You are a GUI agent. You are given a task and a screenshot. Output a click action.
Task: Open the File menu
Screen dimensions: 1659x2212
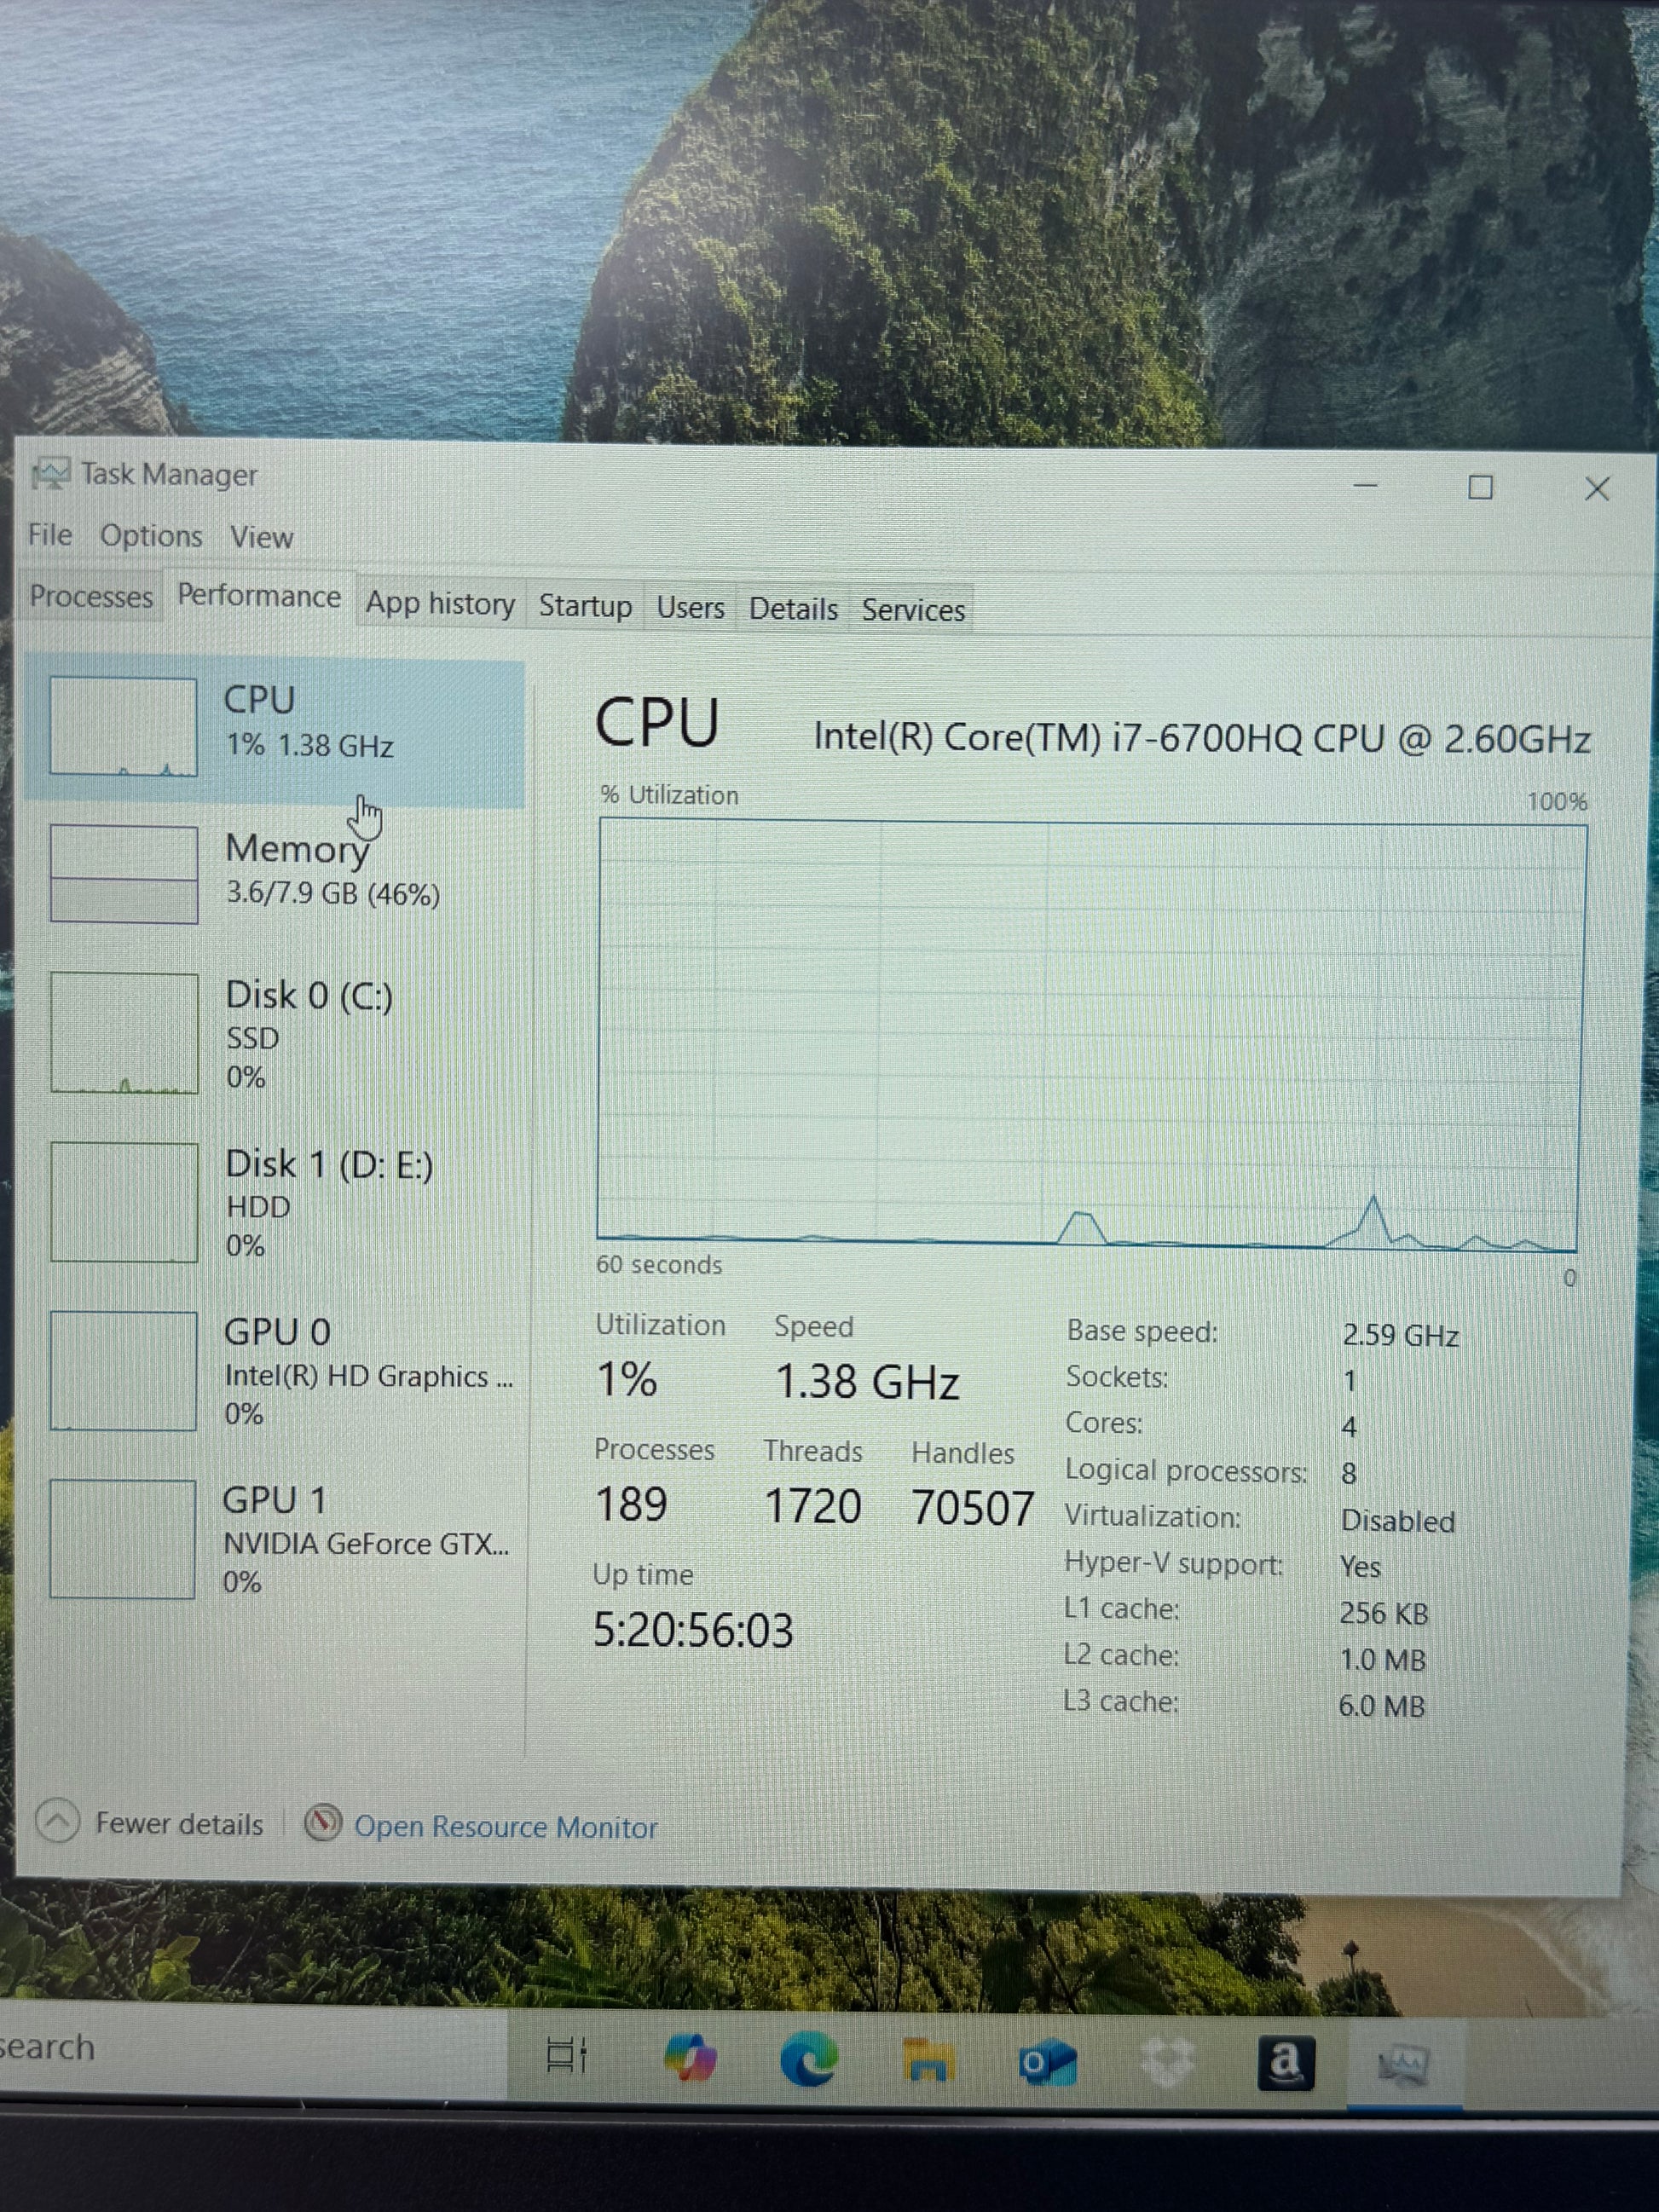(x=50, y=535)
